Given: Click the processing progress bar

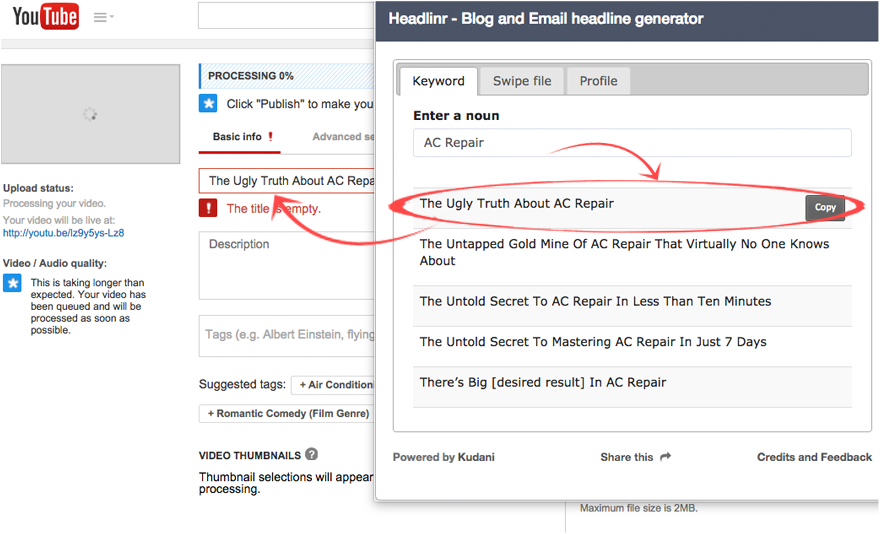Looking at the screenshot, I should click(287, 76).
